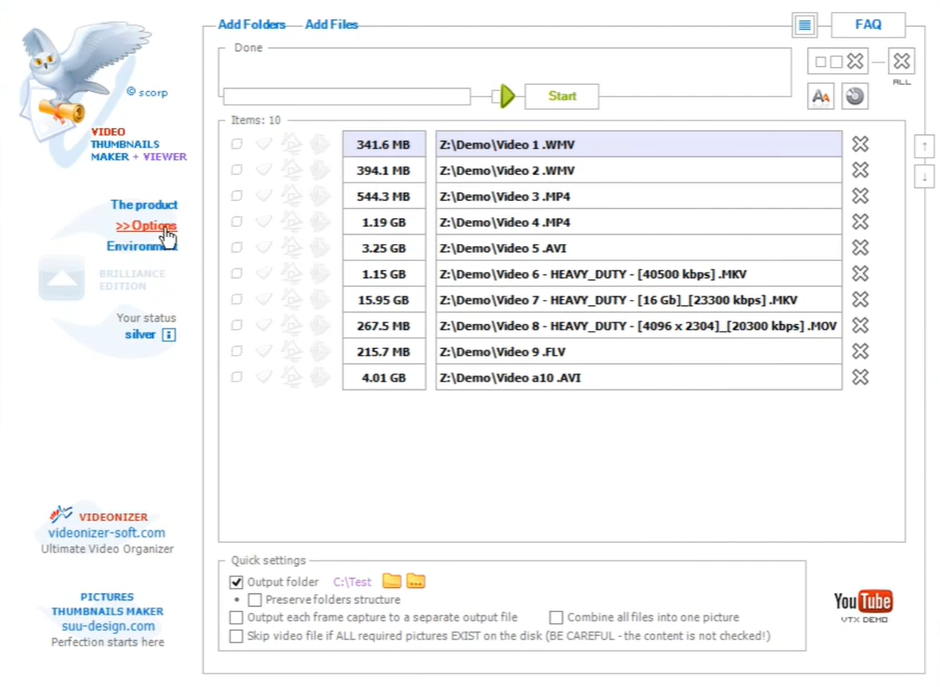Viewport: 940px width, 687px height.
Task: Click Add Files link
Action: click(331, 25)
